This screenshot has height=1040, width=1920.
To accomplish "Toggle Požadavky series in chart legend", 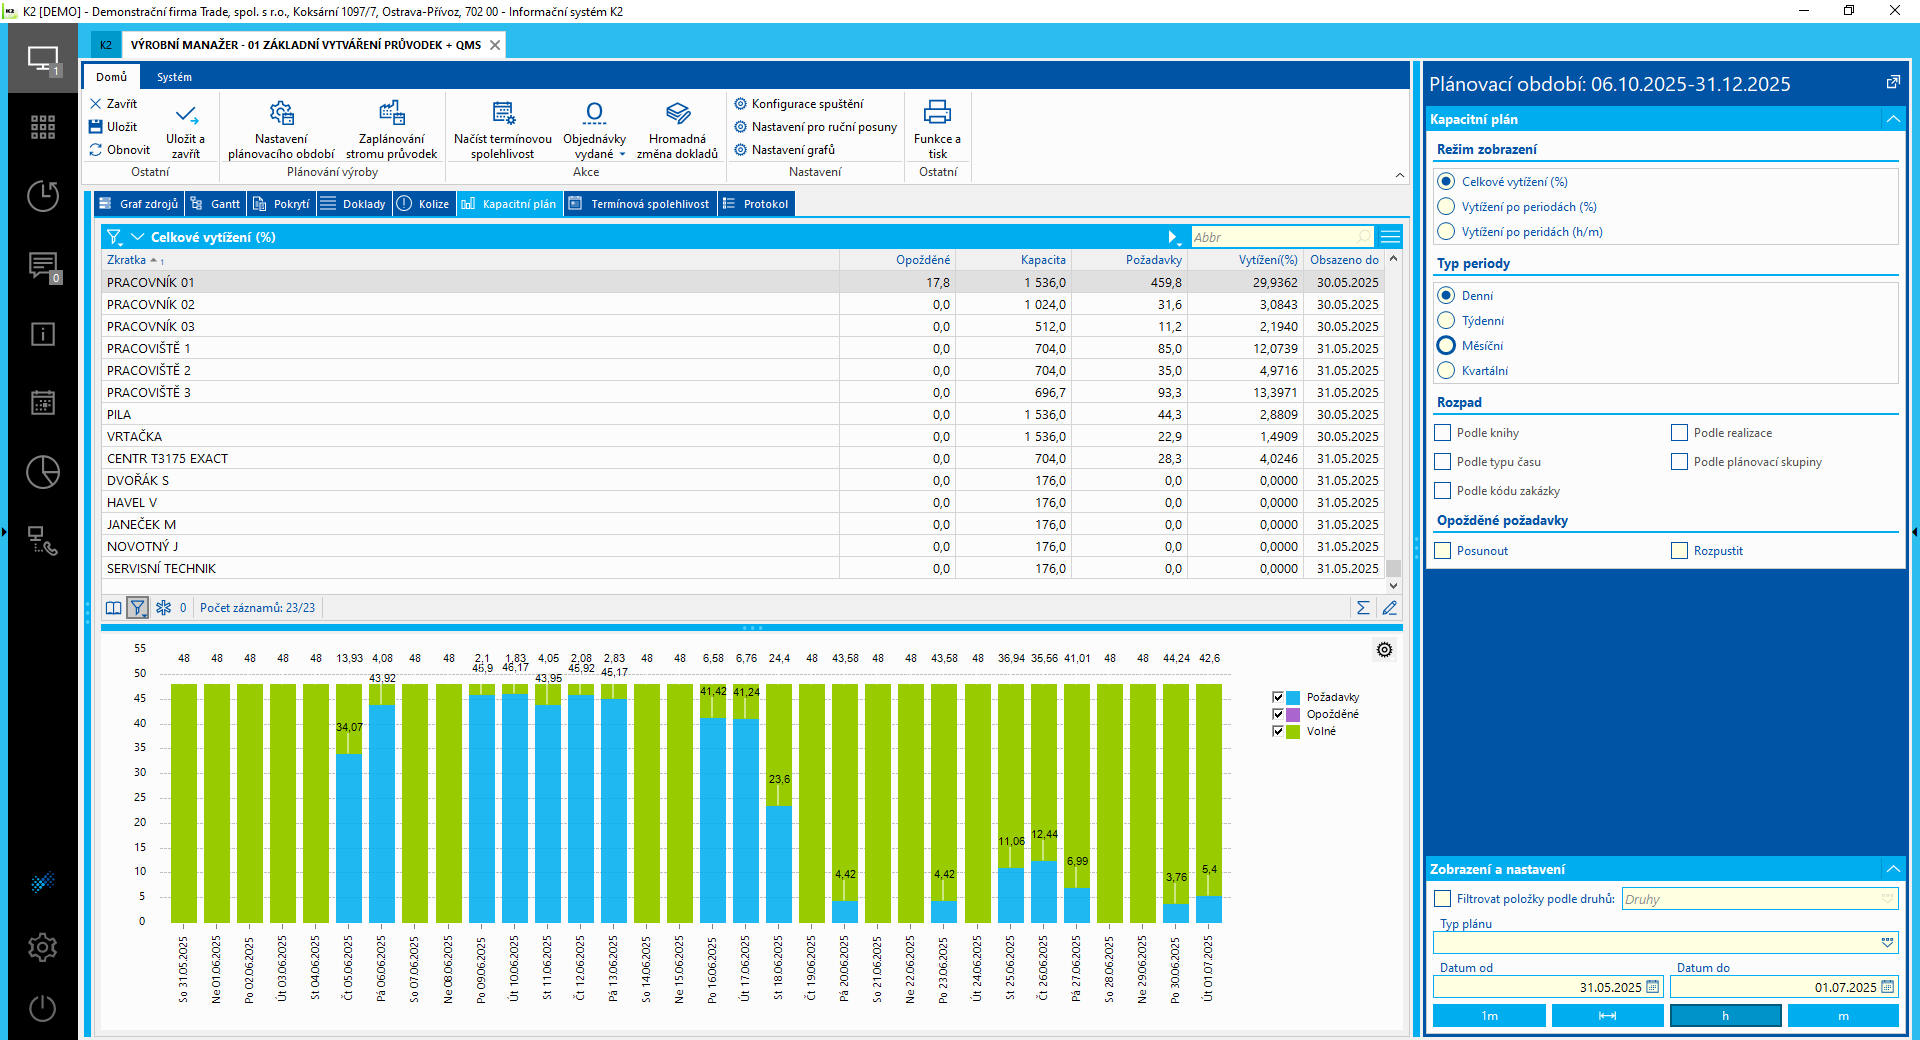I will (x=1278, y=697).
